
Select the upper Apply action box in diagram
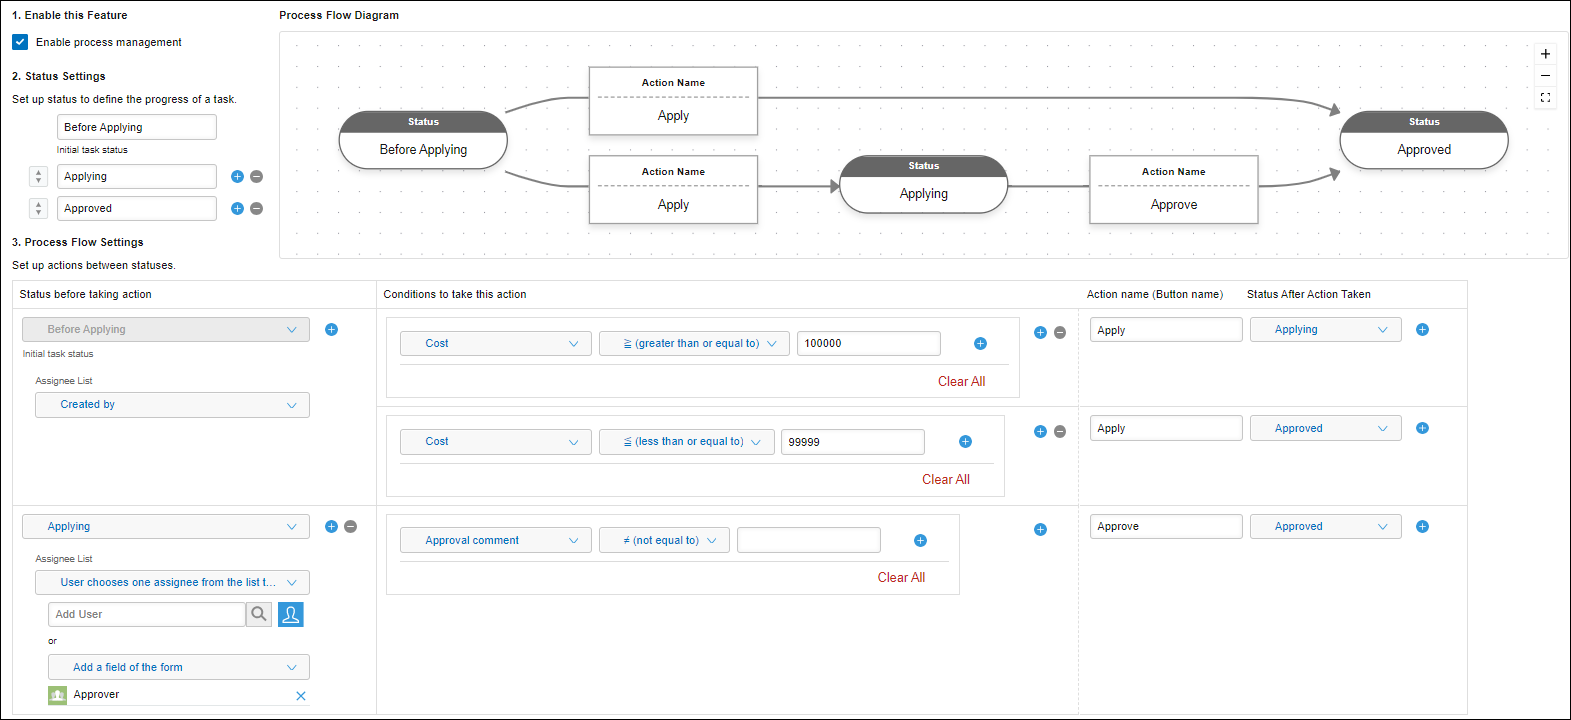(x=673, y=101)
